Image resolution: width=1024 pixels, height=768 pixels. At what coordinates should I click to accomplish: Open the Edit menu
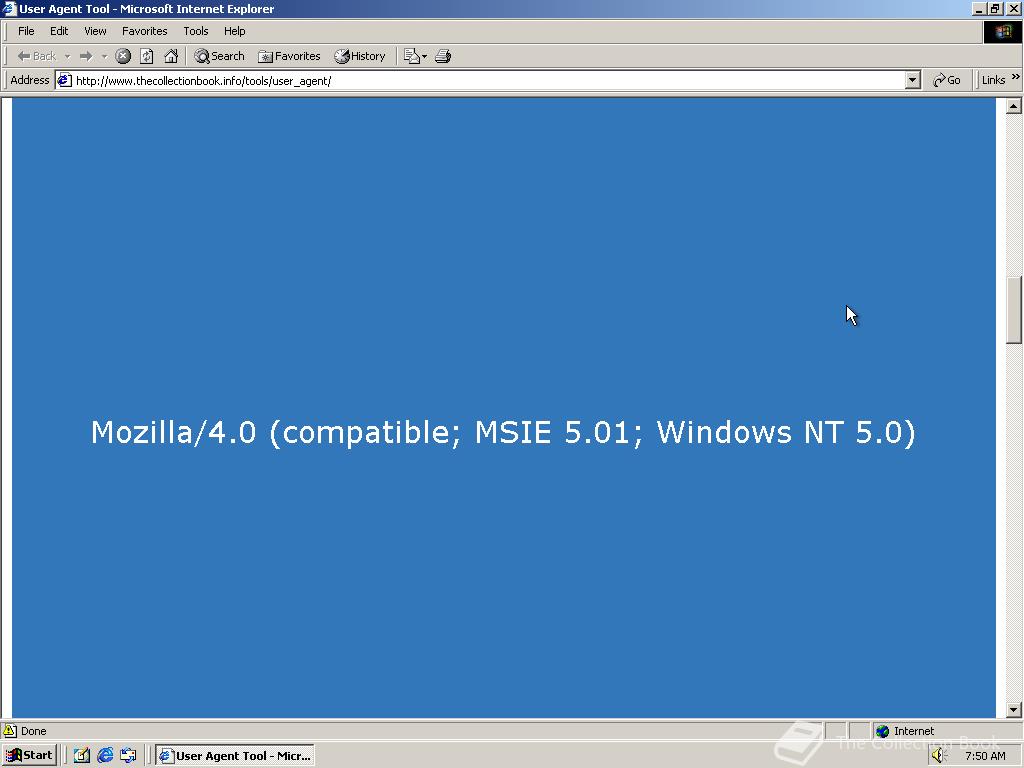(59, 31)
